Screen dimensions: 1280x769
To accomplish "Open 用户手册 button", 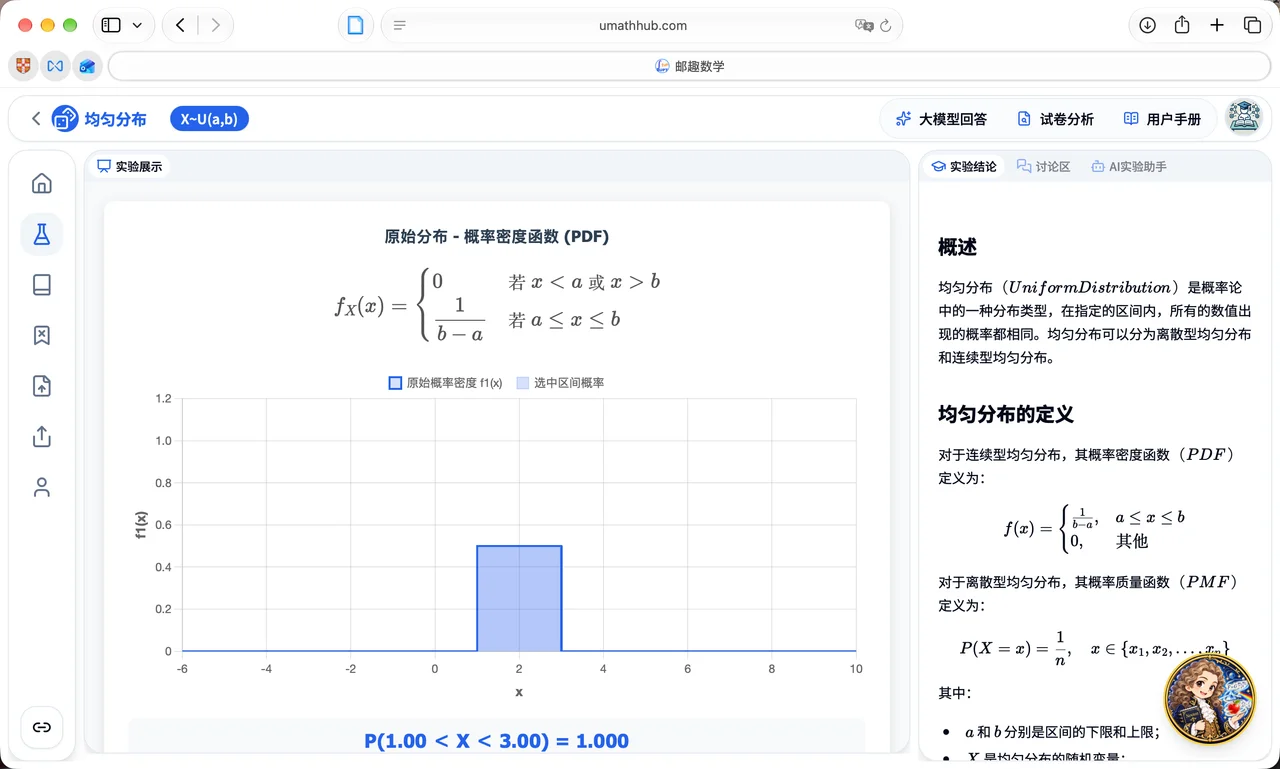I will point(1162,119).
